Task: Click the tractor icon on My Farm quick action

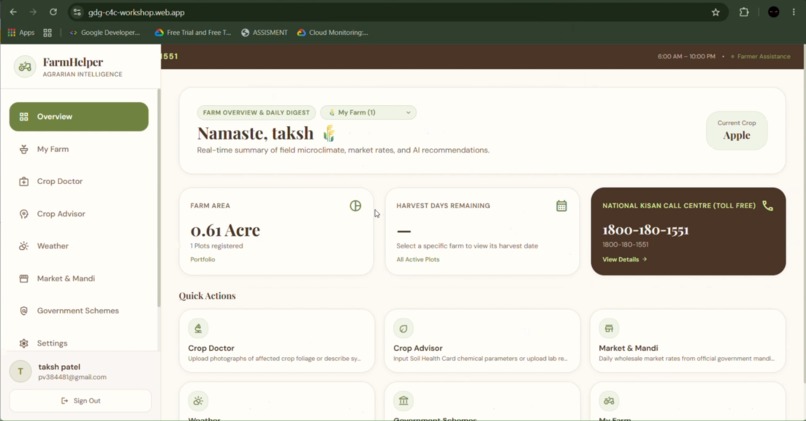Action: [609, 401]
